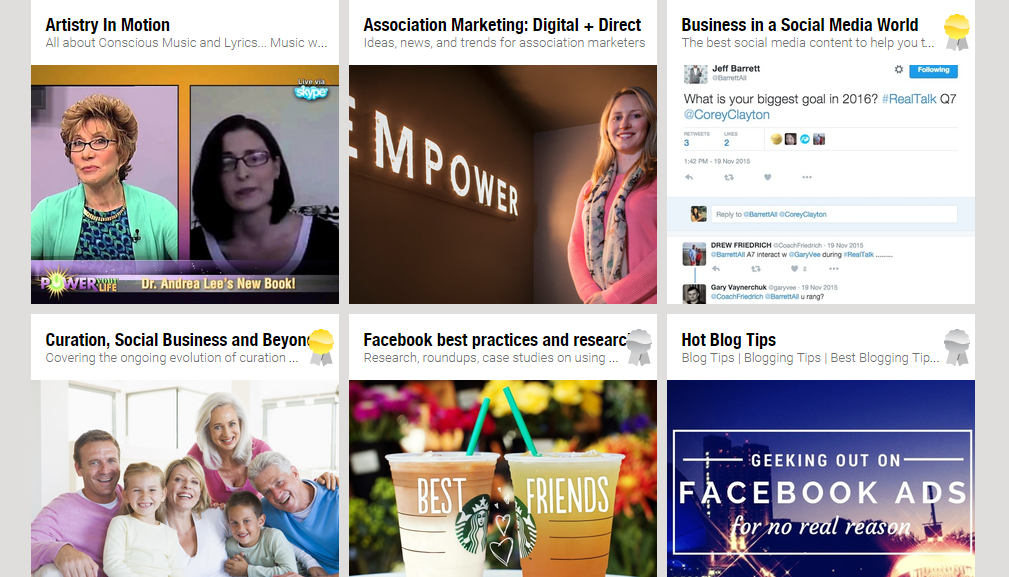Open Association Marketing: Digital + Direct title
1009x577 pixels.
tap(502, 25)
